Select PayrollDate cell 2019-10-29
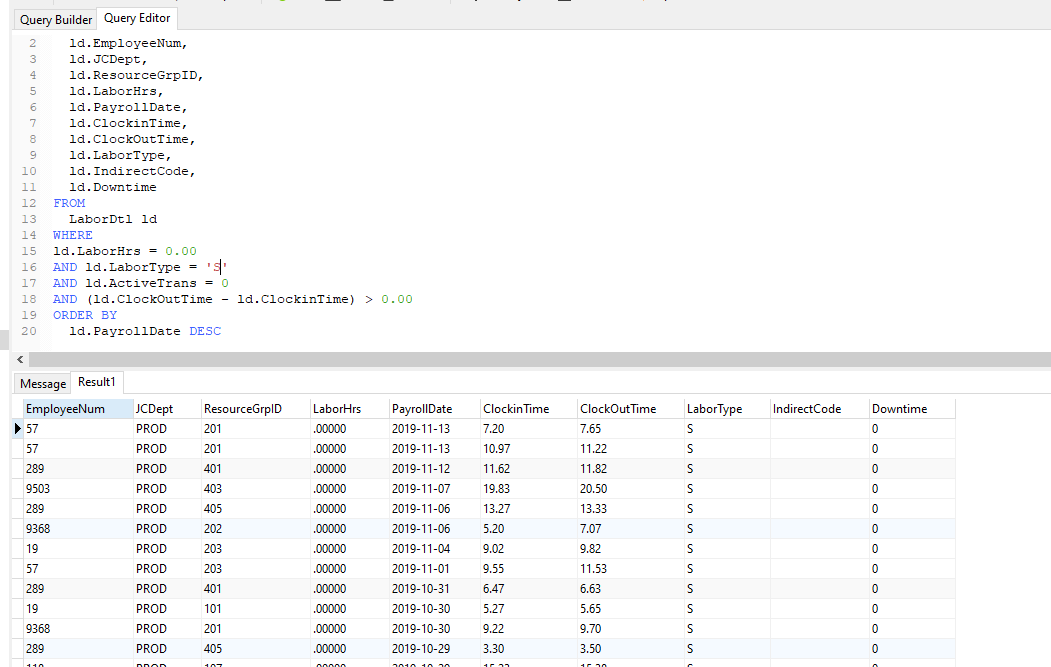 (x=435, y=649)
